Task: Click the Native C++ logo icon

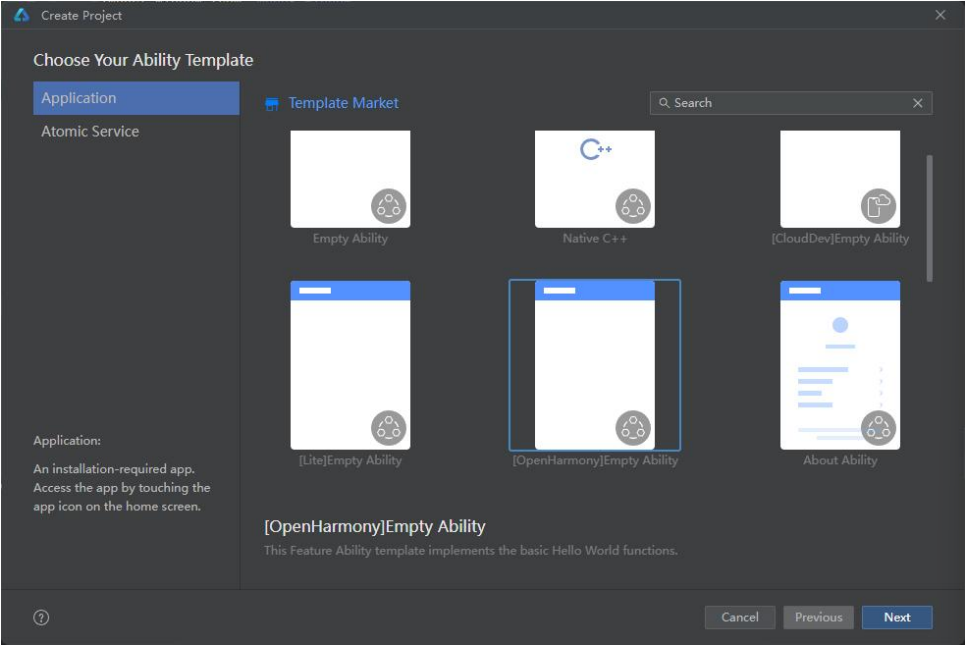Action: [x=595, y=149]
